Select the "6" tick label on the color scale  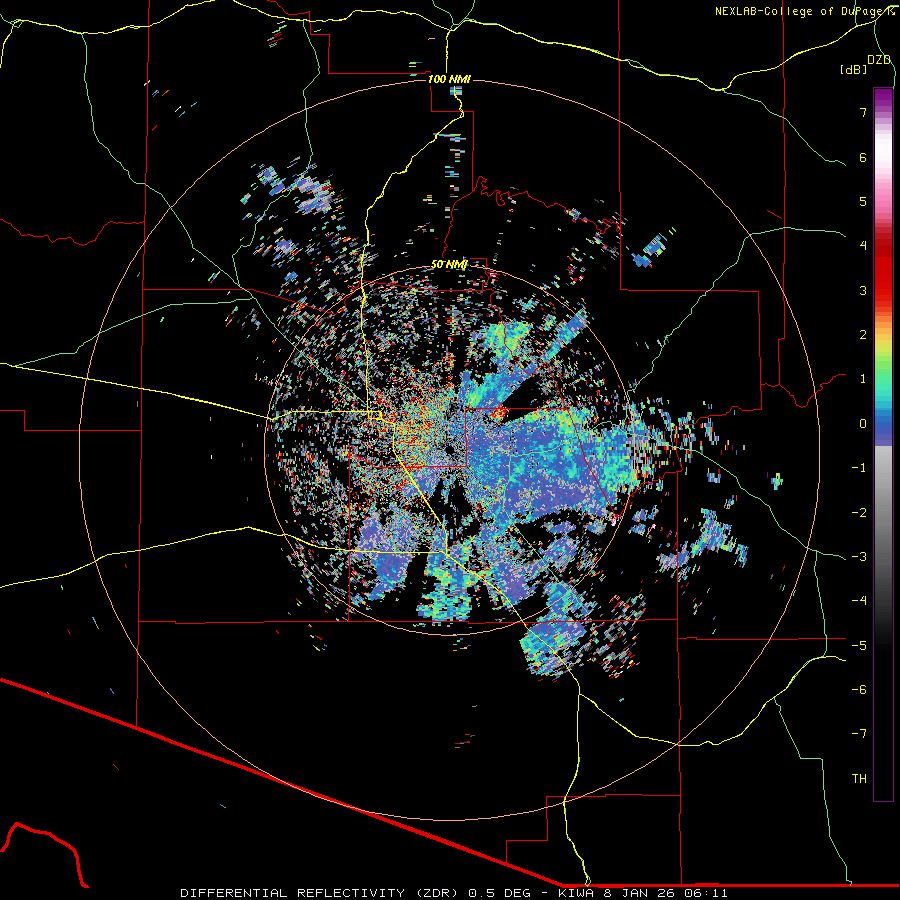(x=863, y=157)
